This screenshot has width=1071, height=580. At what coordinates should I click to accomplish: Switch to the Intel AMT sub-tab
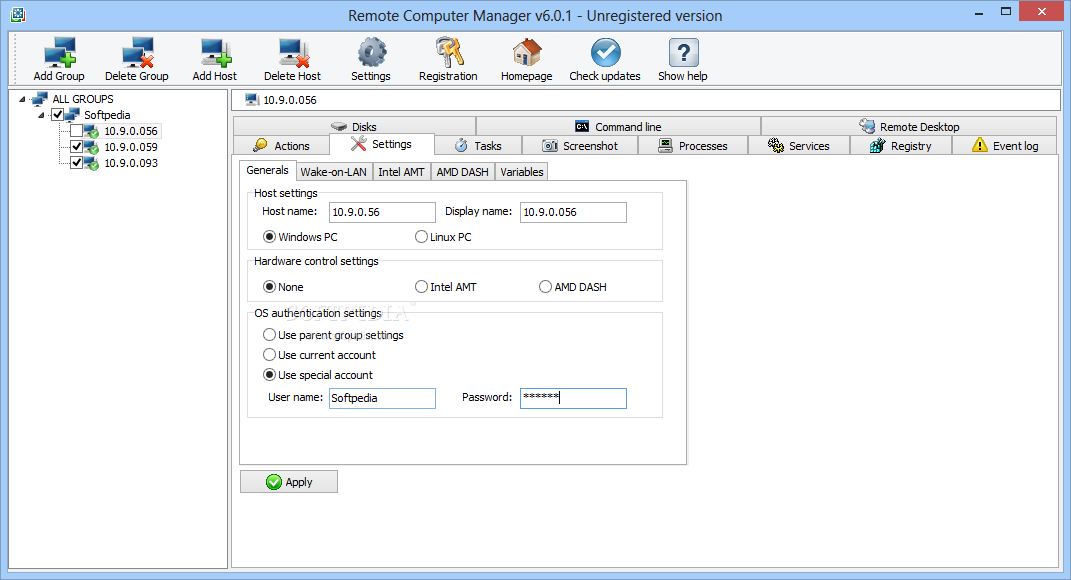pyautogui.click(x=402, y=172)
